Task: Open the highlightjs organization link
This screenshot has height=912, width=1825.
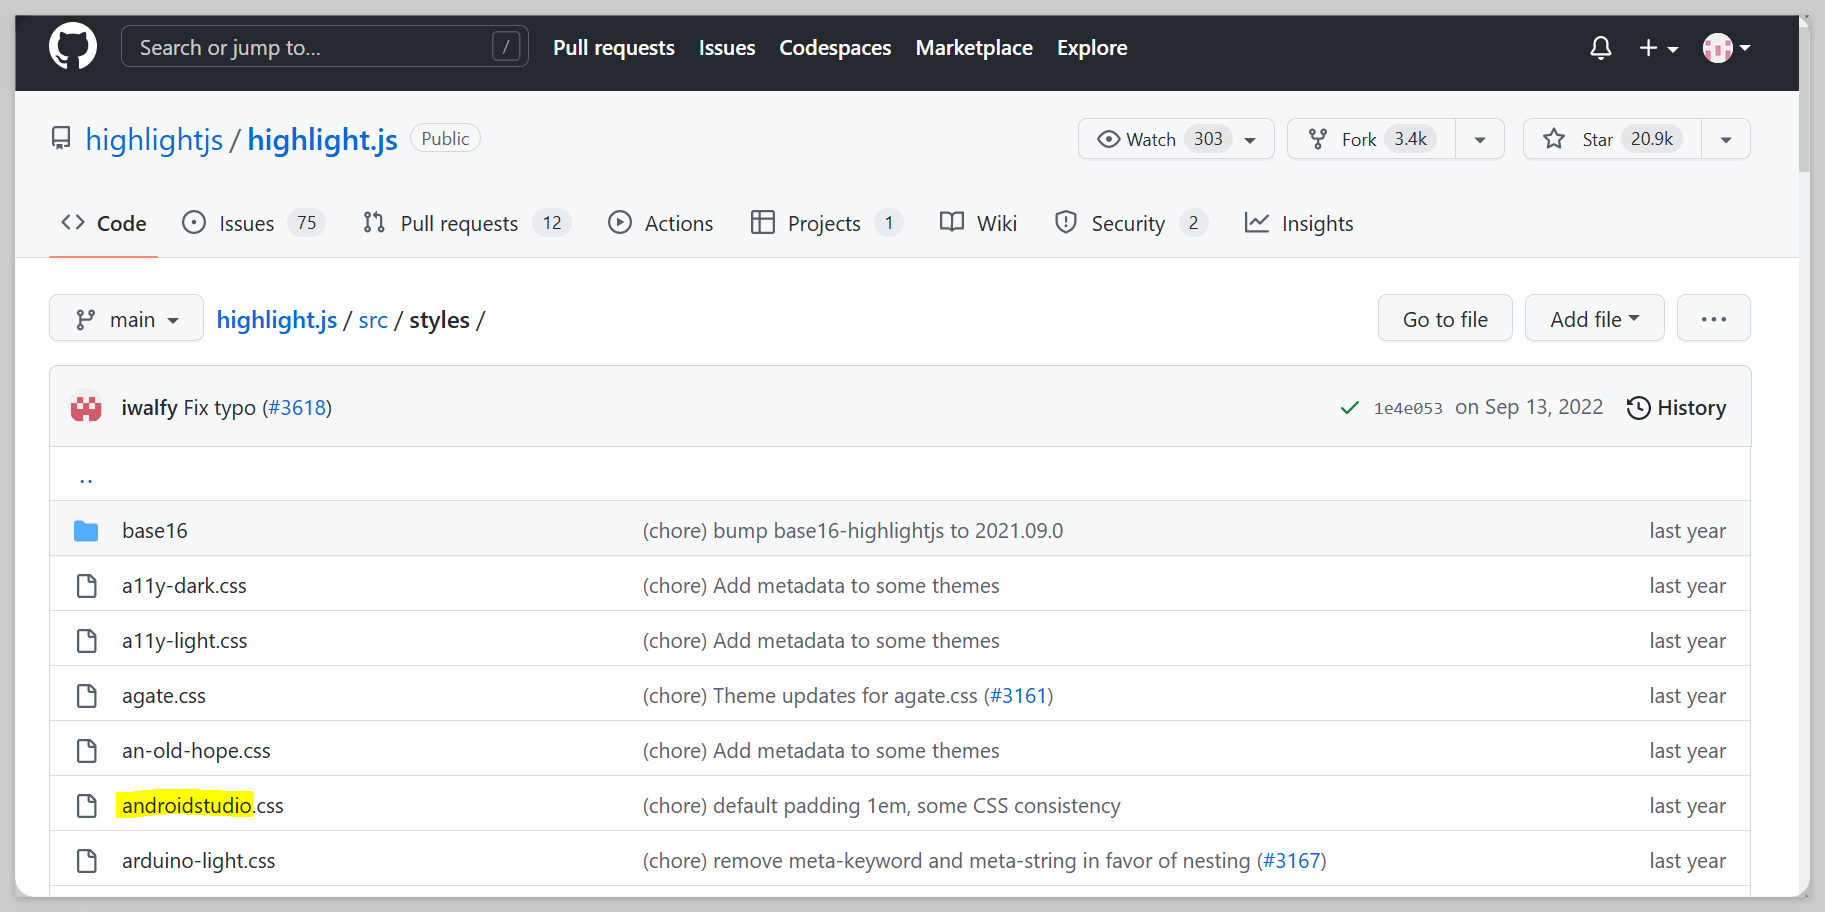Action: point(154,139)
